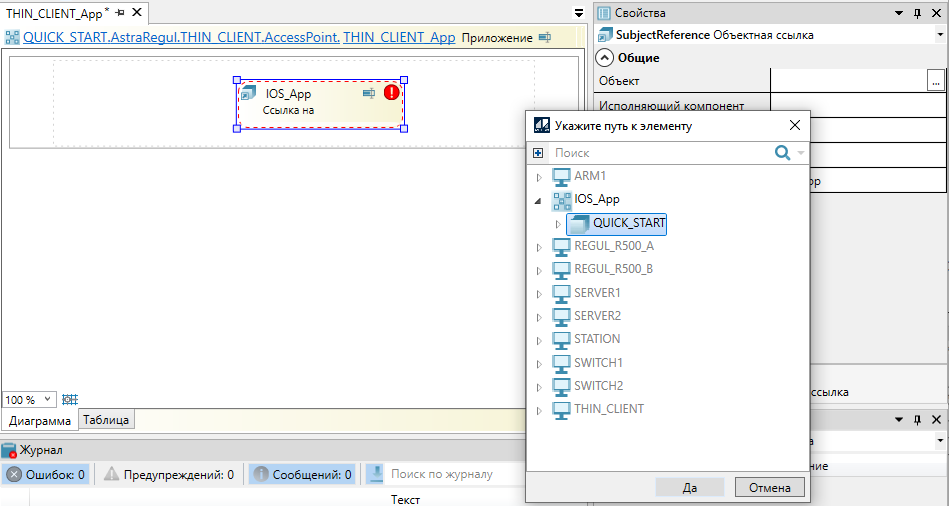
Task: Toggle the Ошибок: 0 errors filter
Action: [46, 474]
